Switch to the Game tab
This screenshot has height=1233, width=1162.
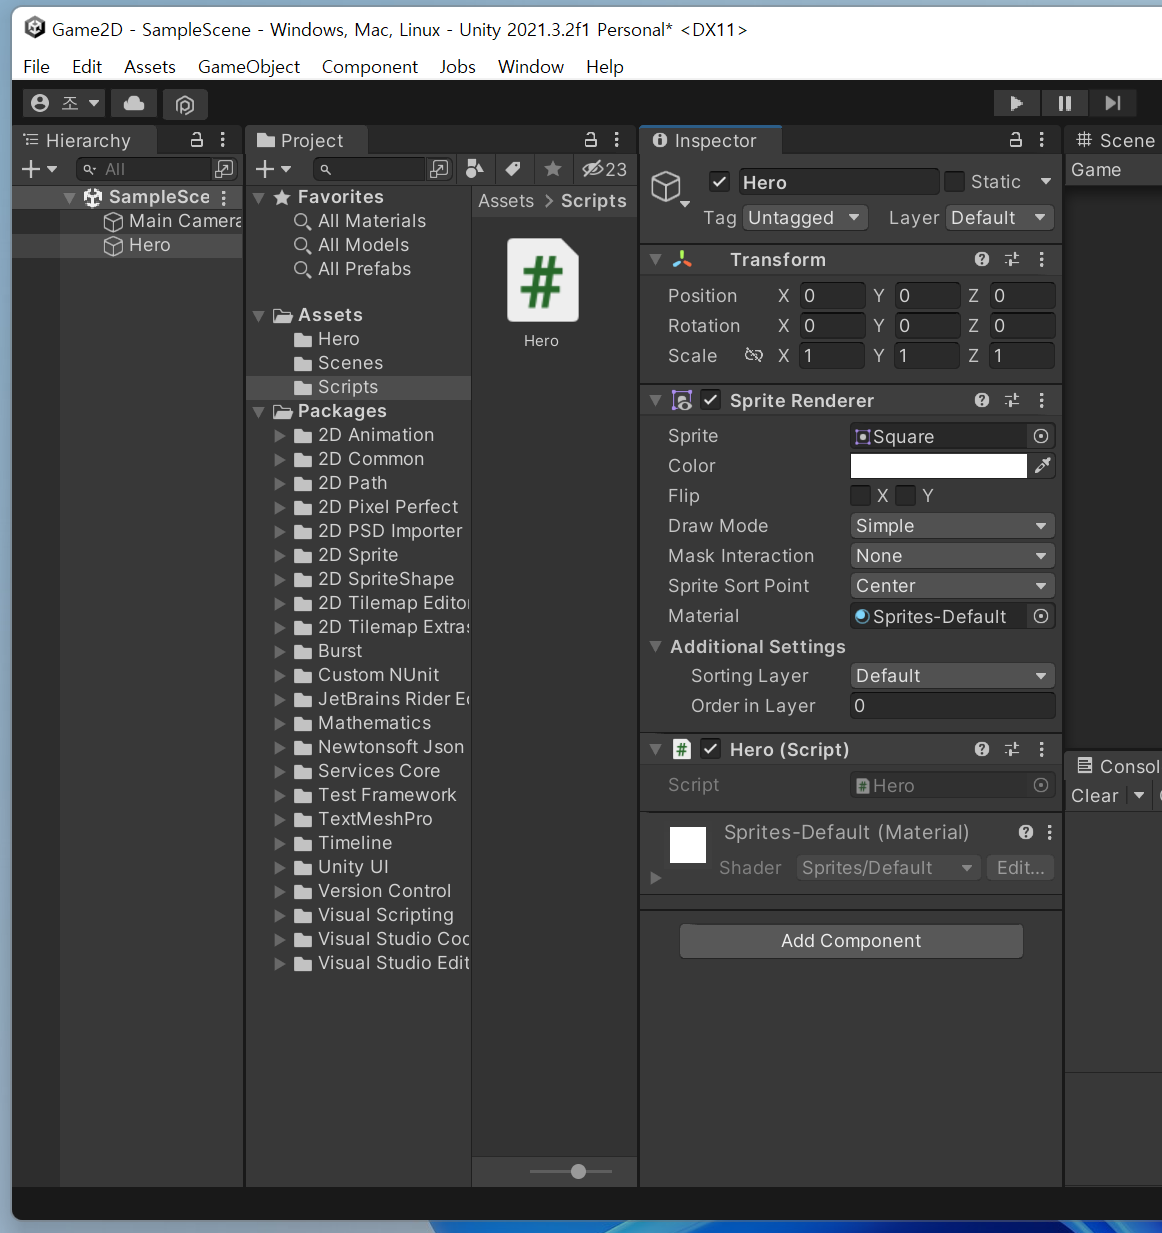(x=1096, y=170)
